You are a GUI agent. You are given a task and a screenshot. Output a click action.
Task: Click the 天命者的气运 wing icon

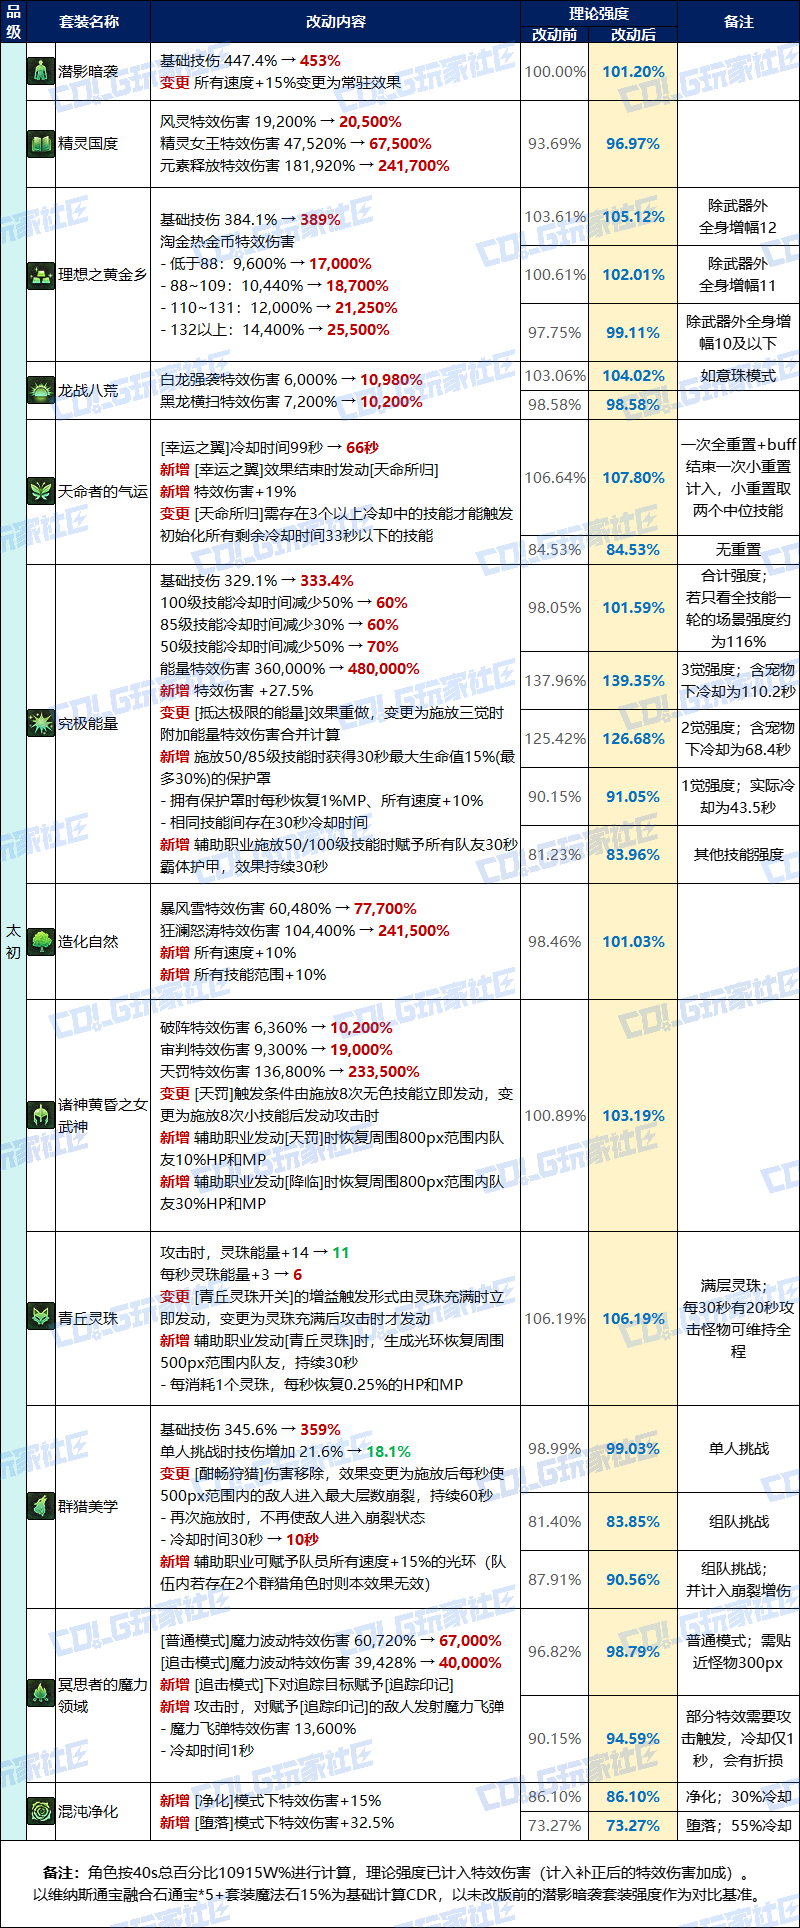(41, 491)
